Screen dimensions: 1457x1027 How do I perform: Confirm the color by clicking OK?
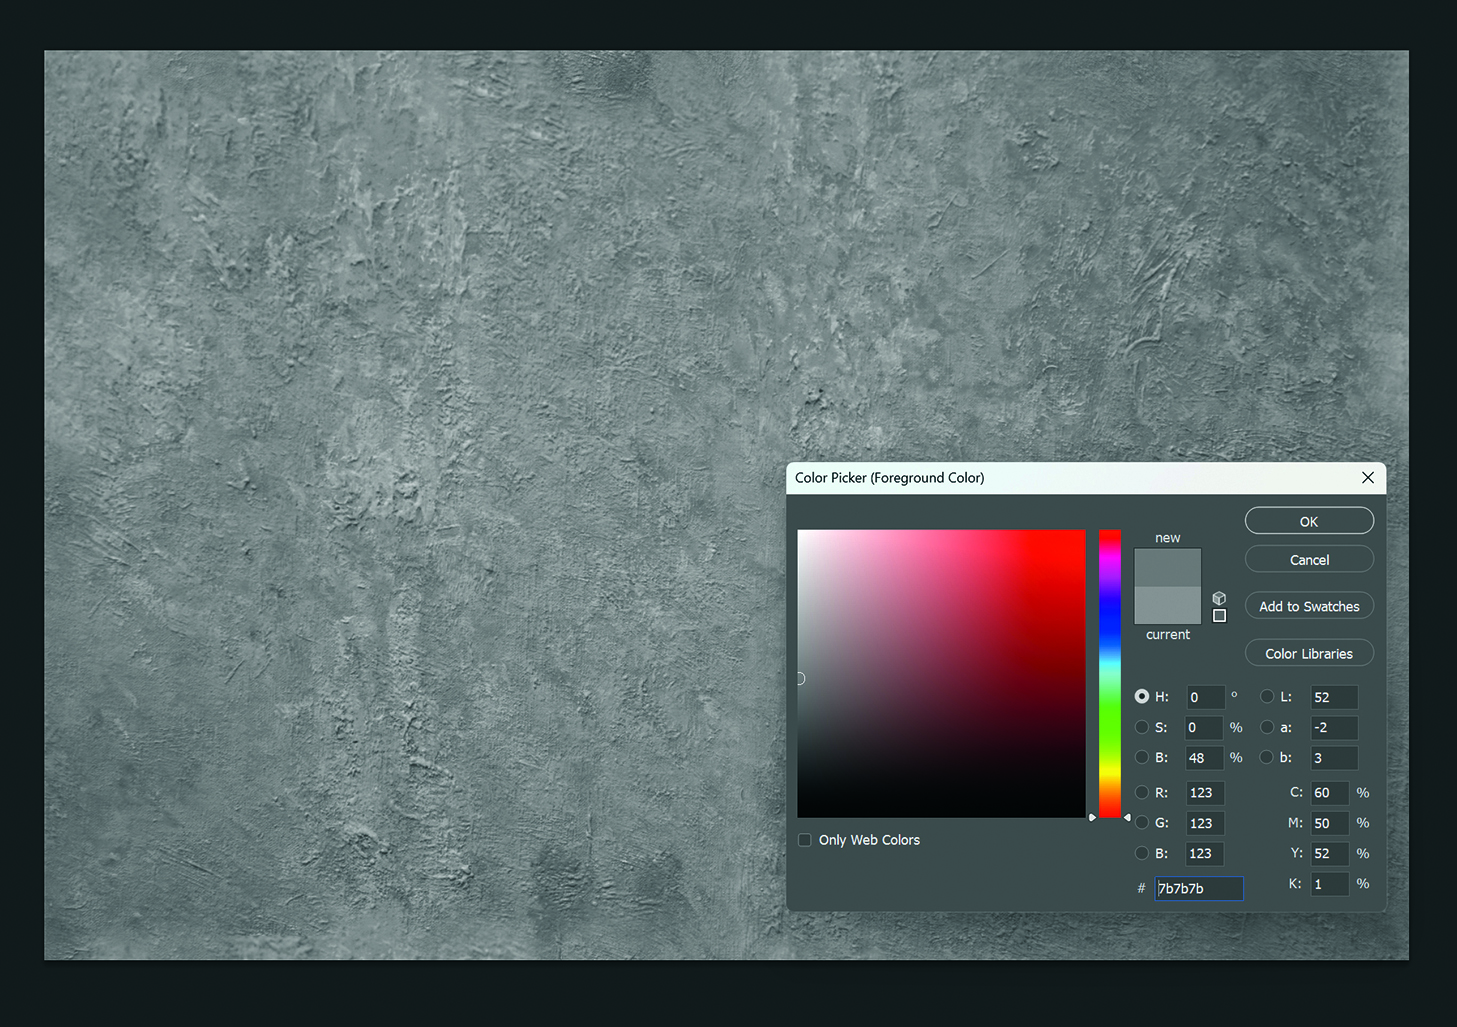click(1308, 520)
